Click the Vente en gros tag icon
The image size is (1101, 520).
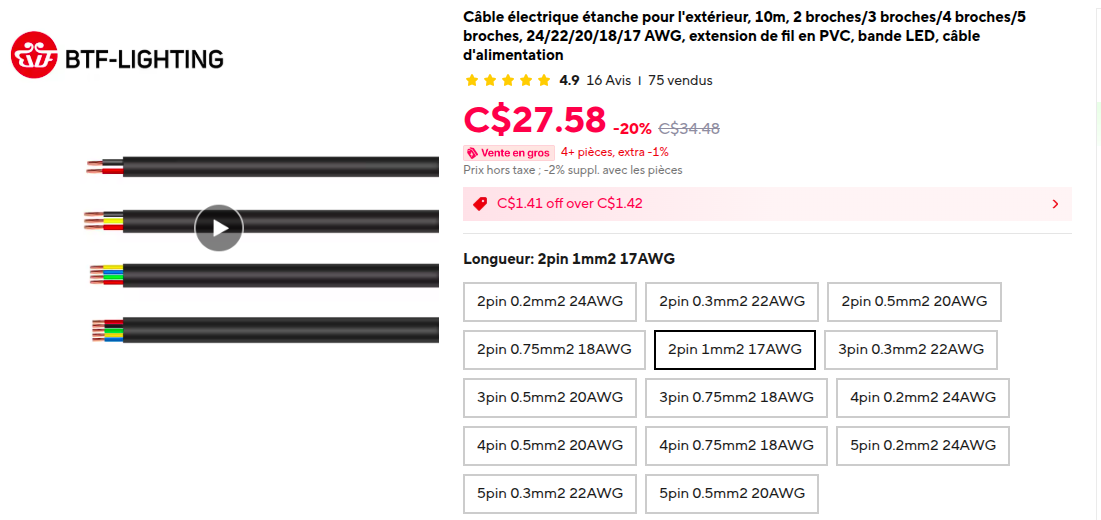tap(472, 153)
